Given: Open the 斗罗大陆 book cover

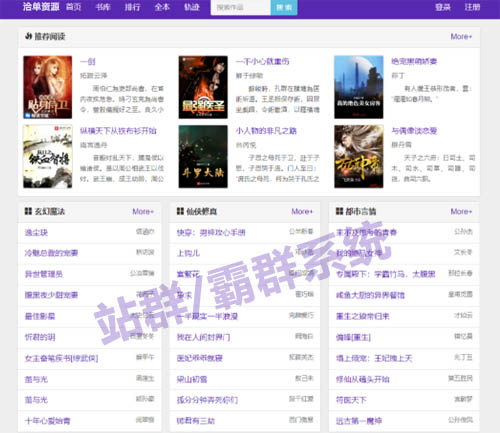Looking at the screenshot, I should point(203,156).
